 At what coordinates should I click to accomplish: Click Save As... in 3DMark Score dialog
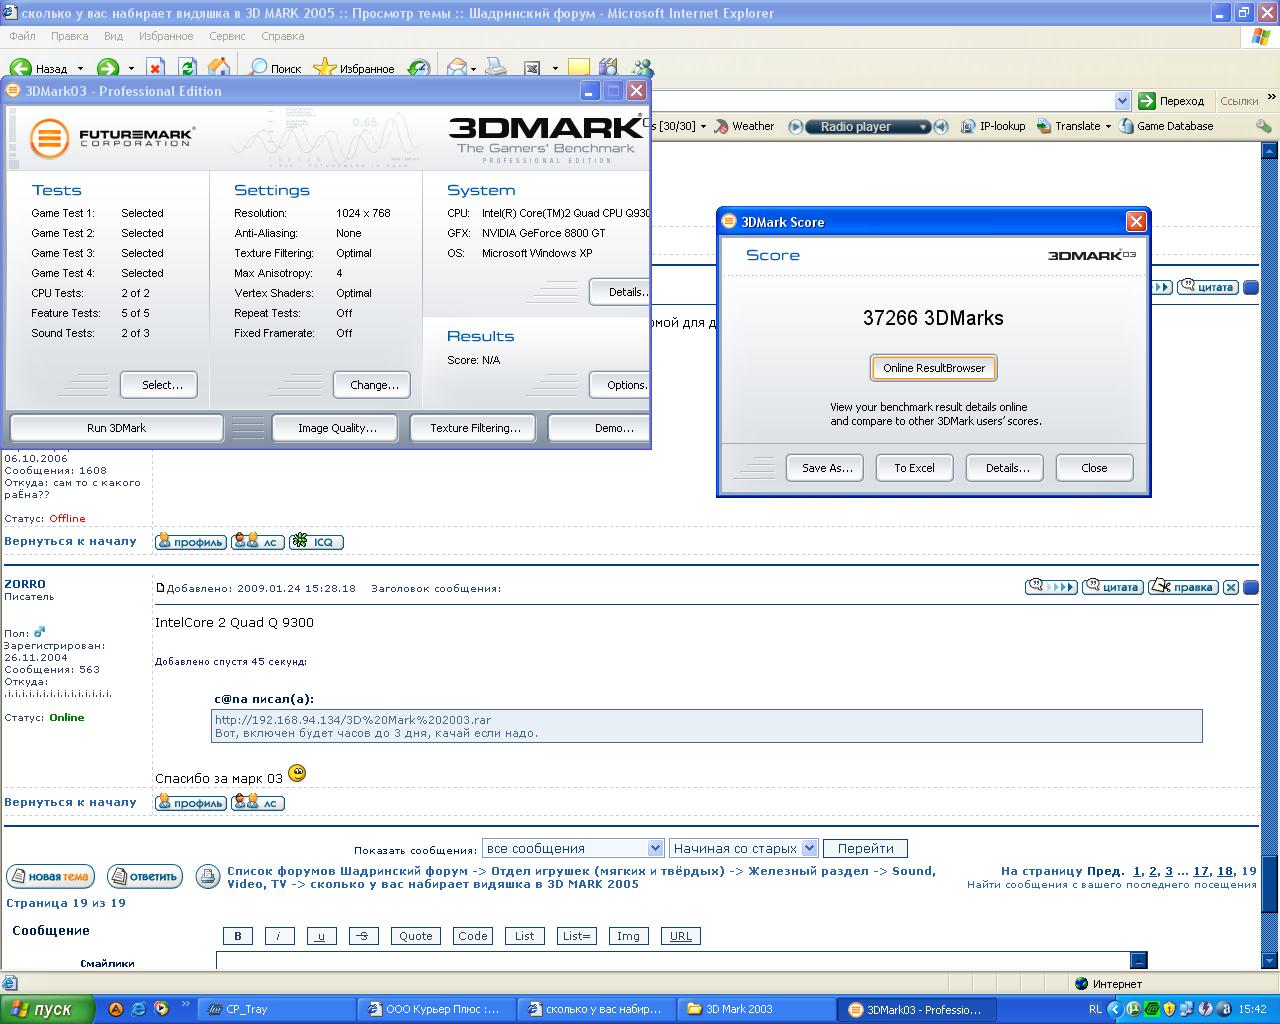pos(825,468)
